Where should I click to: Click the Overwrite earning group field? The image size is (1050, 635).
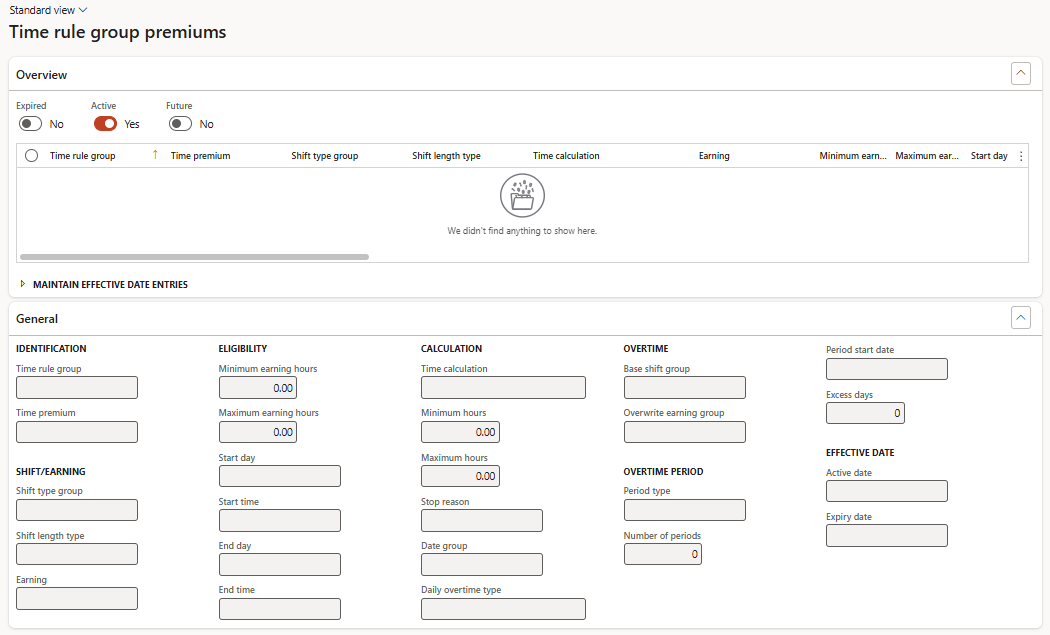point(684,432)
